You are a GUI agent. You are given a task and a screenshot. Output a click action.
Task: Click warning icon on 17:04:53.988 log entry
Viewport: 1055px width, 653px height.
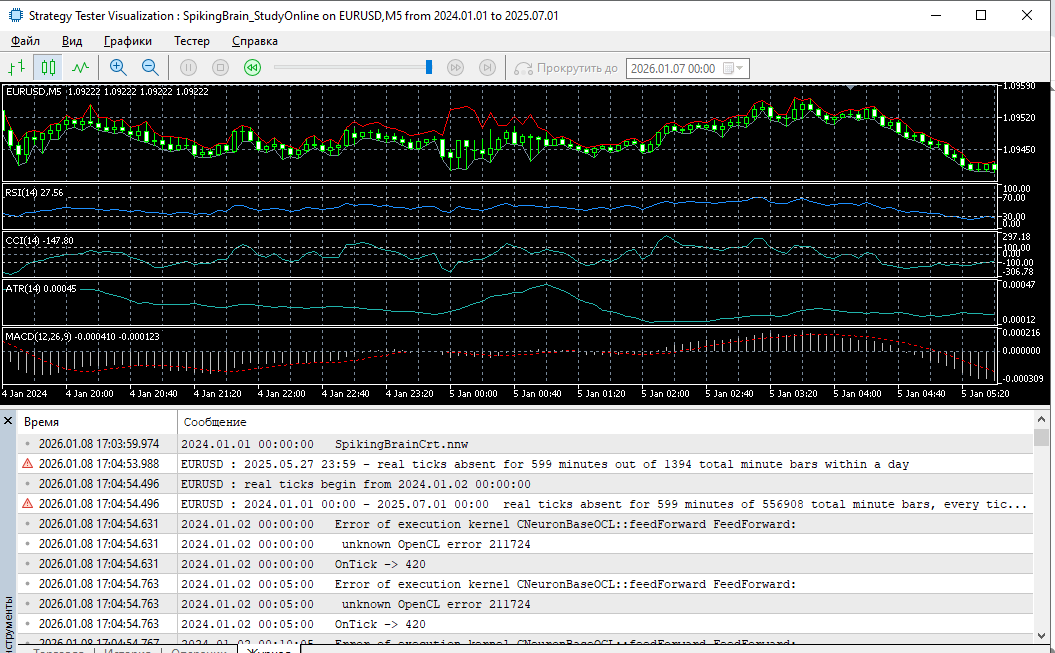point(27,464)
